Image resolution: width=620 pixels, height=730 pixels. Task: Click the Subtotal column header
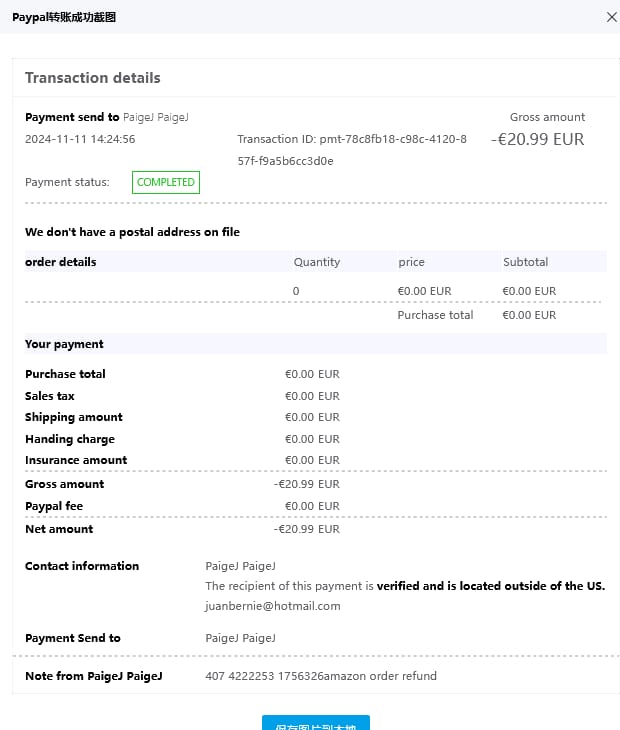click(525, 262)
